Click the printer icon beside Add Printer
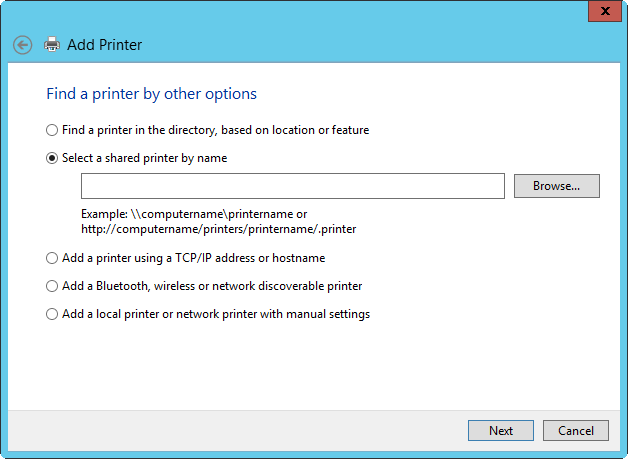 [x=52, y=45]
